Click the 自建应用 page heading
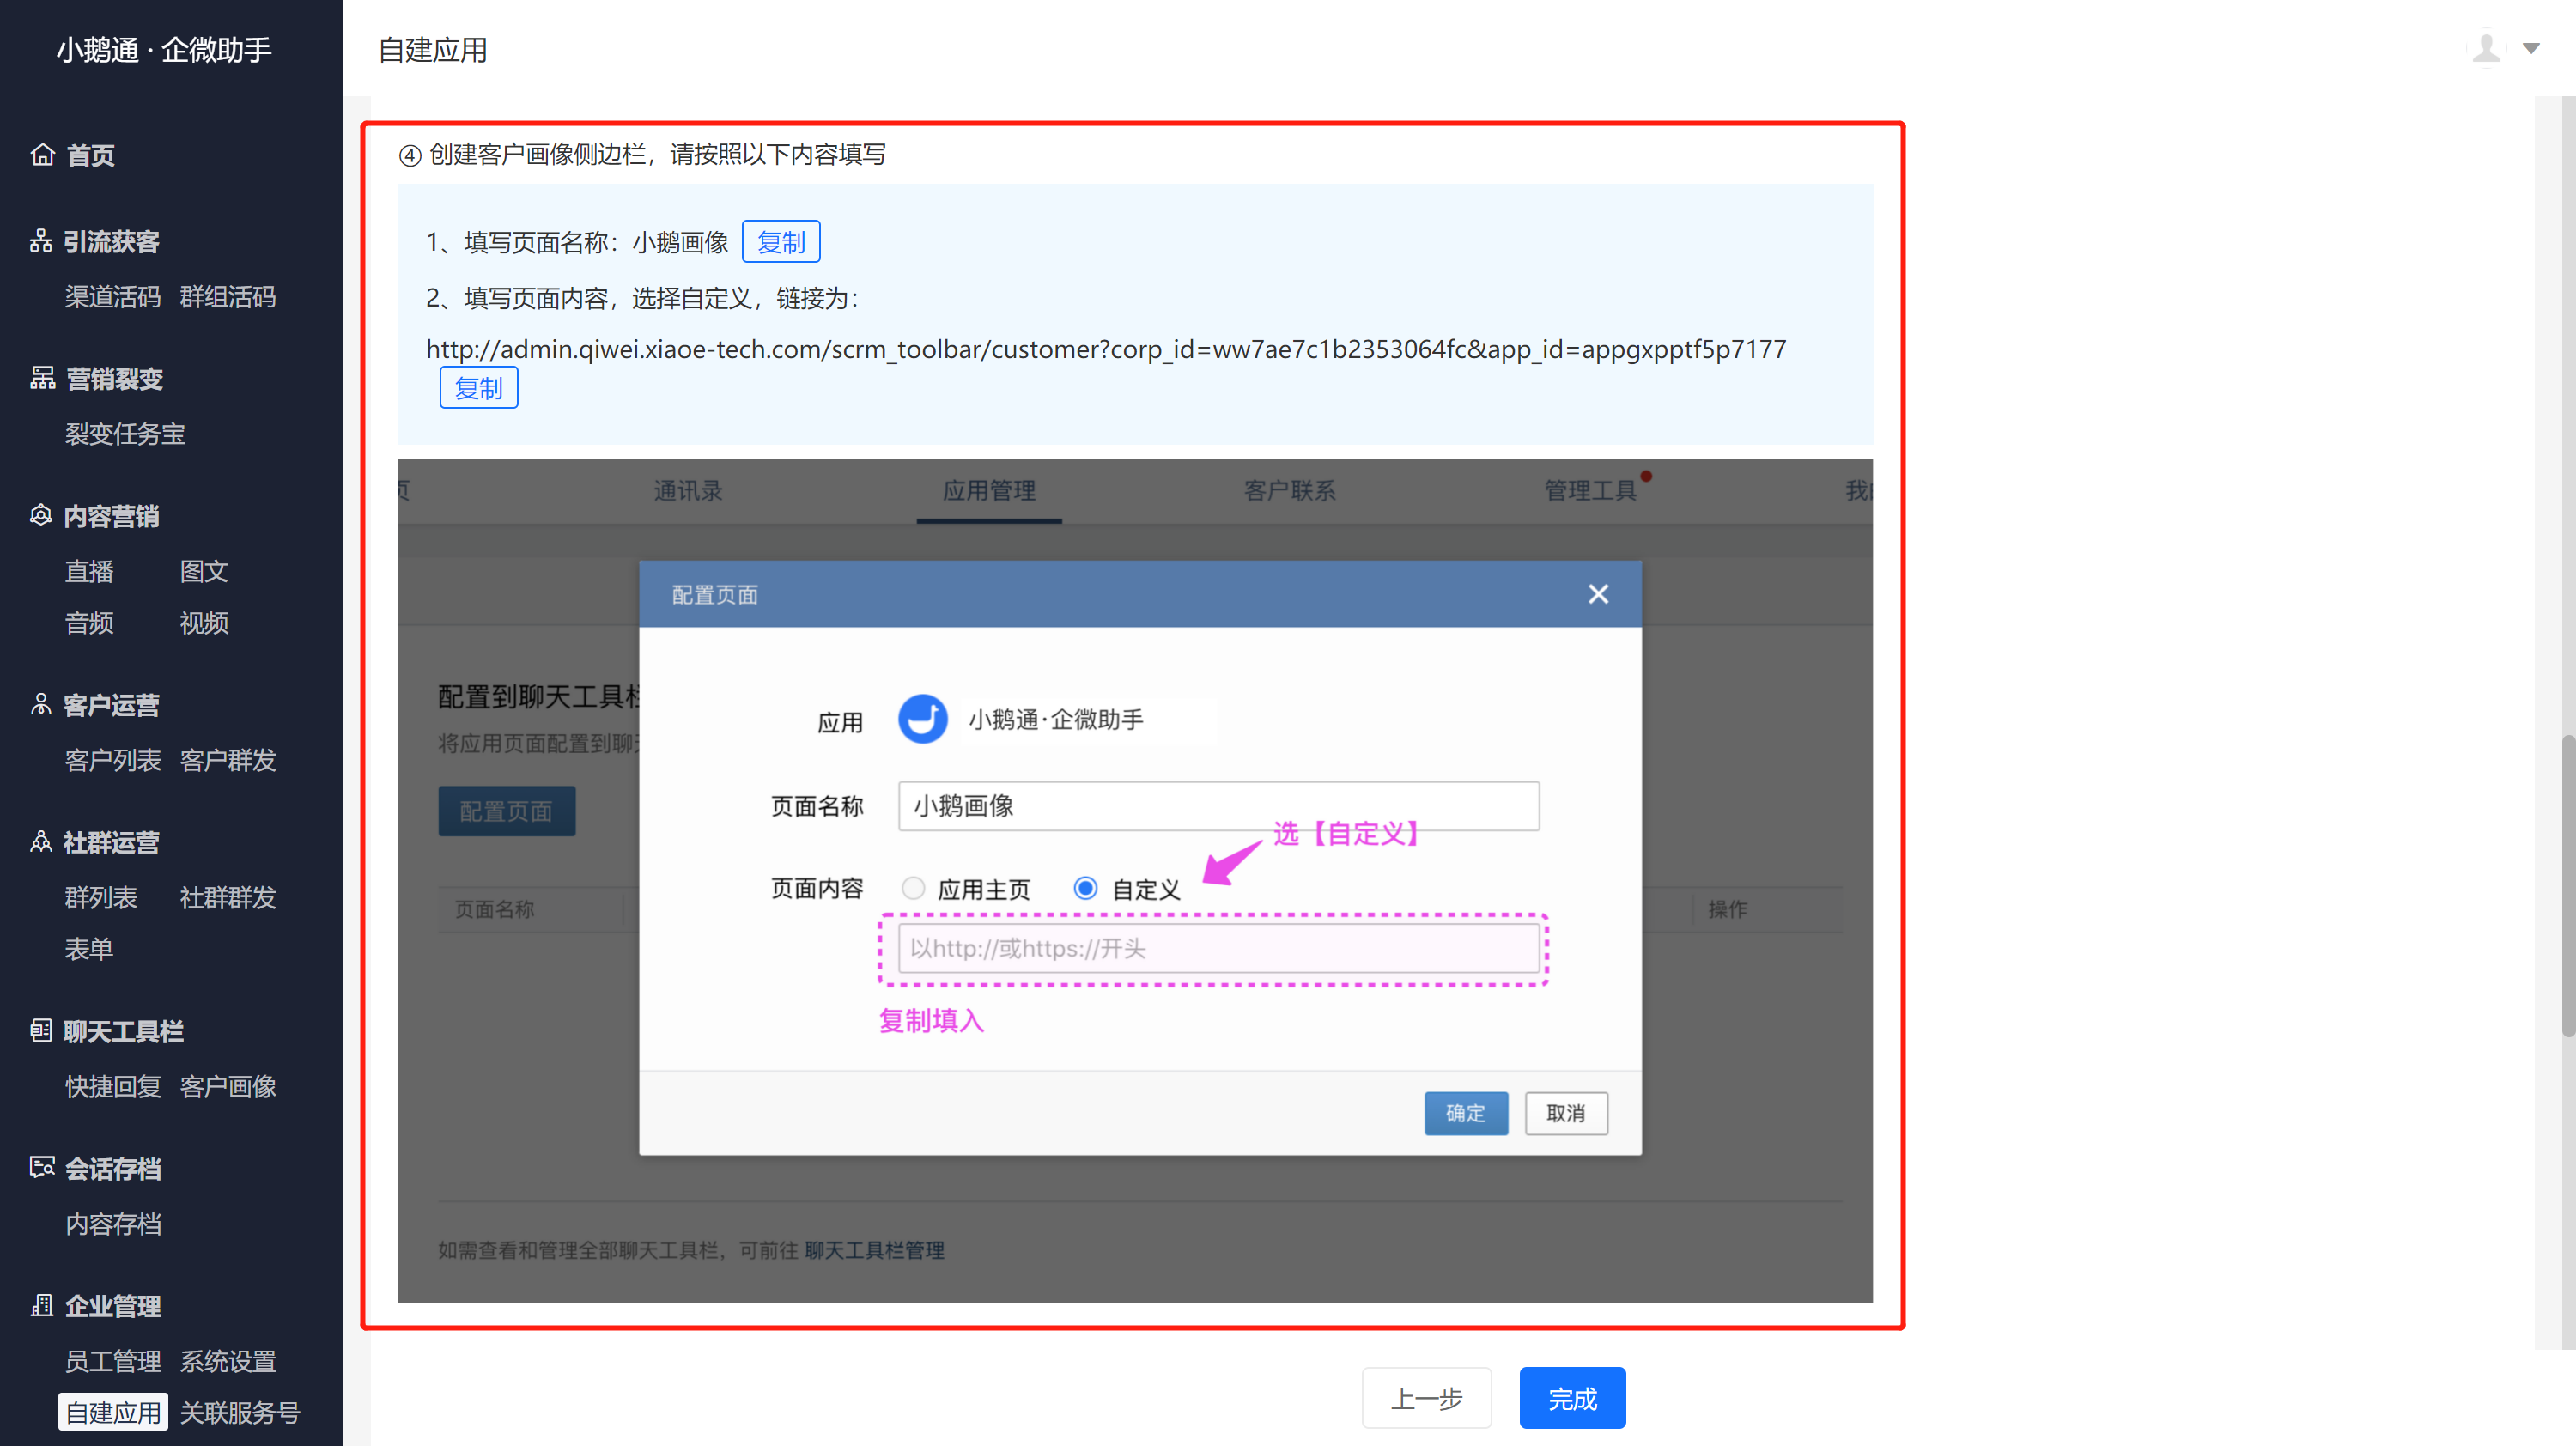This screenshot has height=1446, width=2576. point(433,50)
